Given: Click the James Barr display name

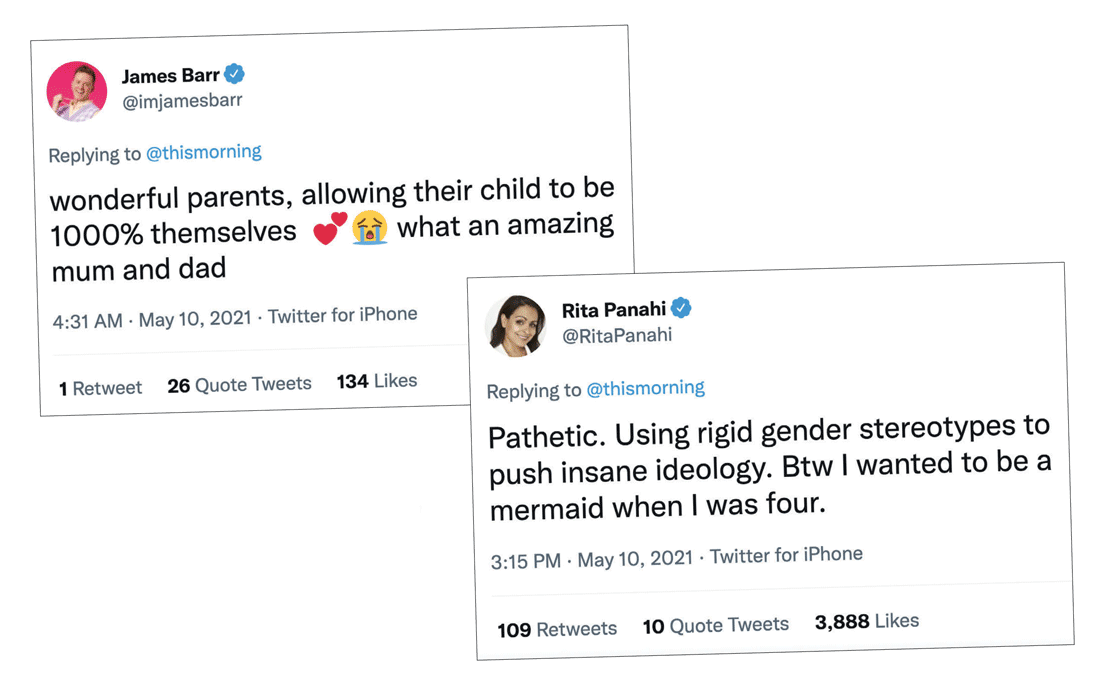Looking at the screenshot, I should pos(170,76).
